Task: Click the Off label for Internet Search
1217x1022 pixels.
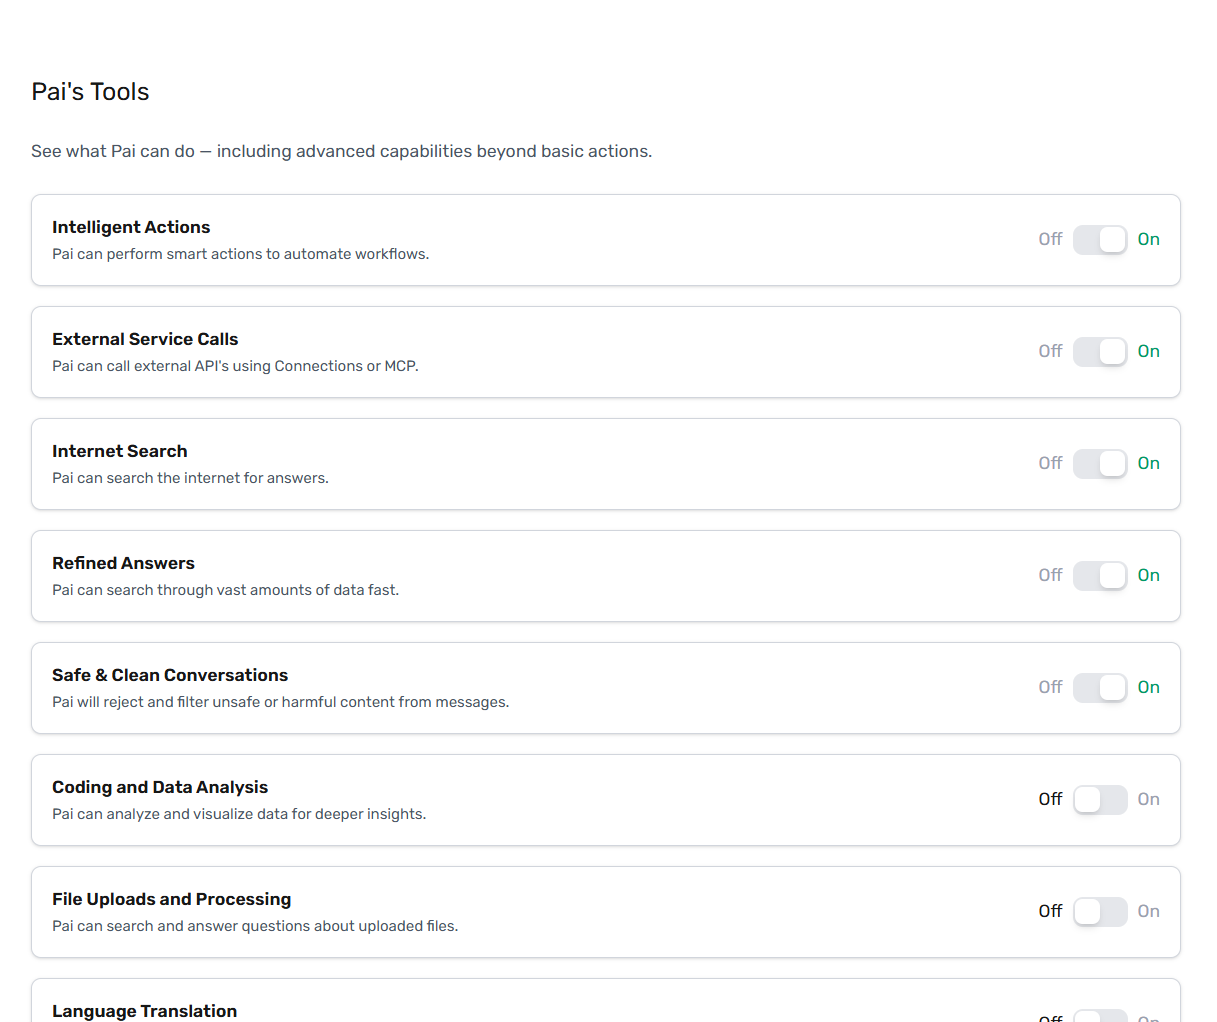Action: tap(1050, 463)
